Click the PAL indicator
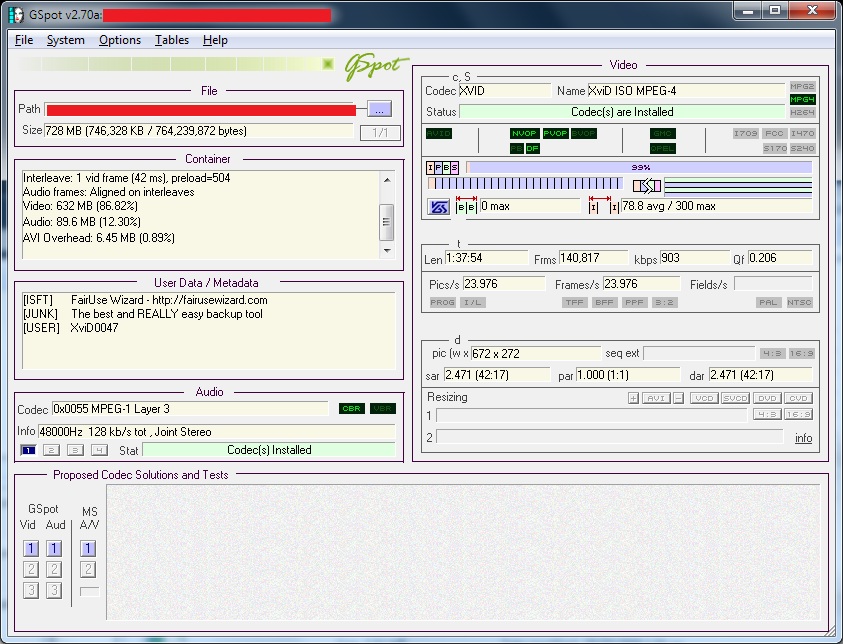 [768, 303]
